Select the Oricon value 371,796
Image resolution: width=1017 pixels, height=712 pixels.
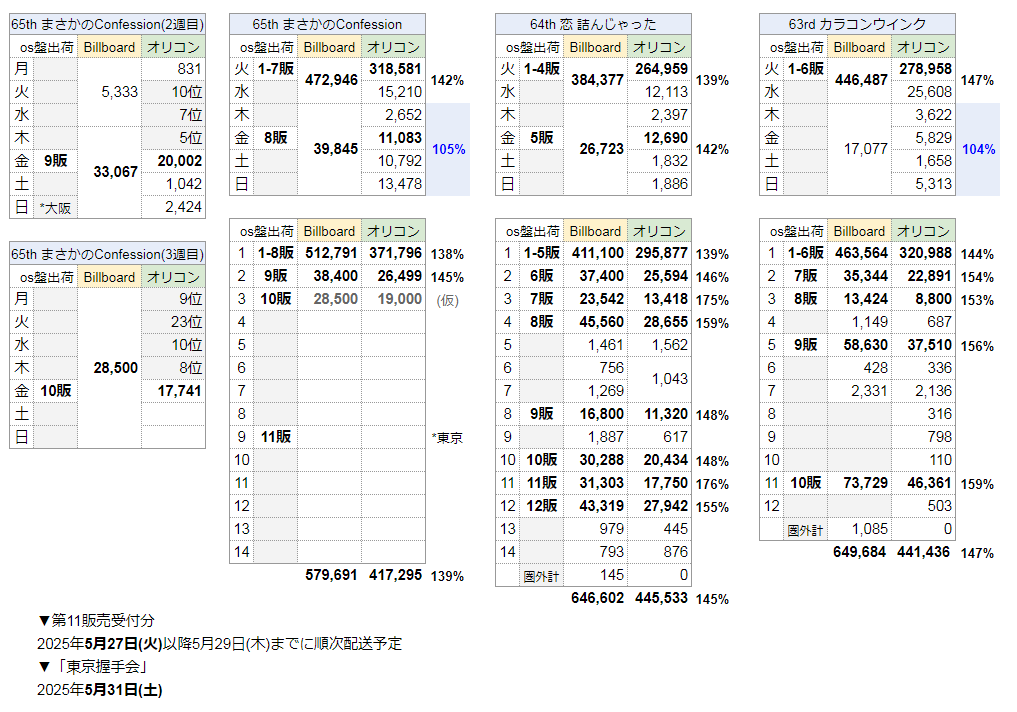coord(396,253)
